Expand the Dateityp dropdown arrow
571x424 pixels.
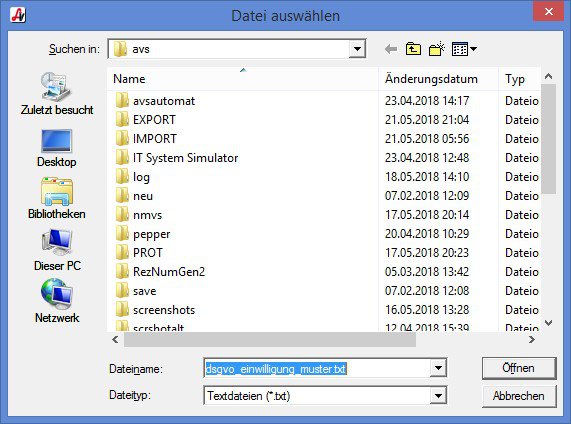pyautogui.click(x=438, y=396)
